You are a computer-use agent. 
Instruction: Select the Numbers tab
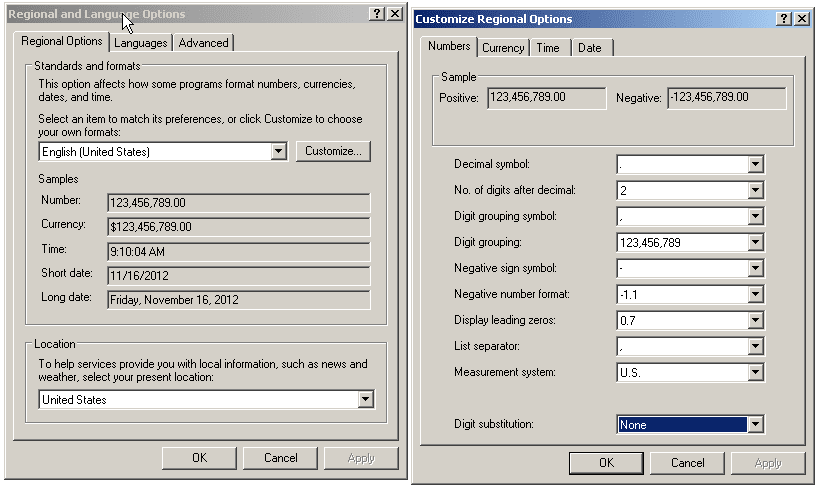tap(449, 46)
